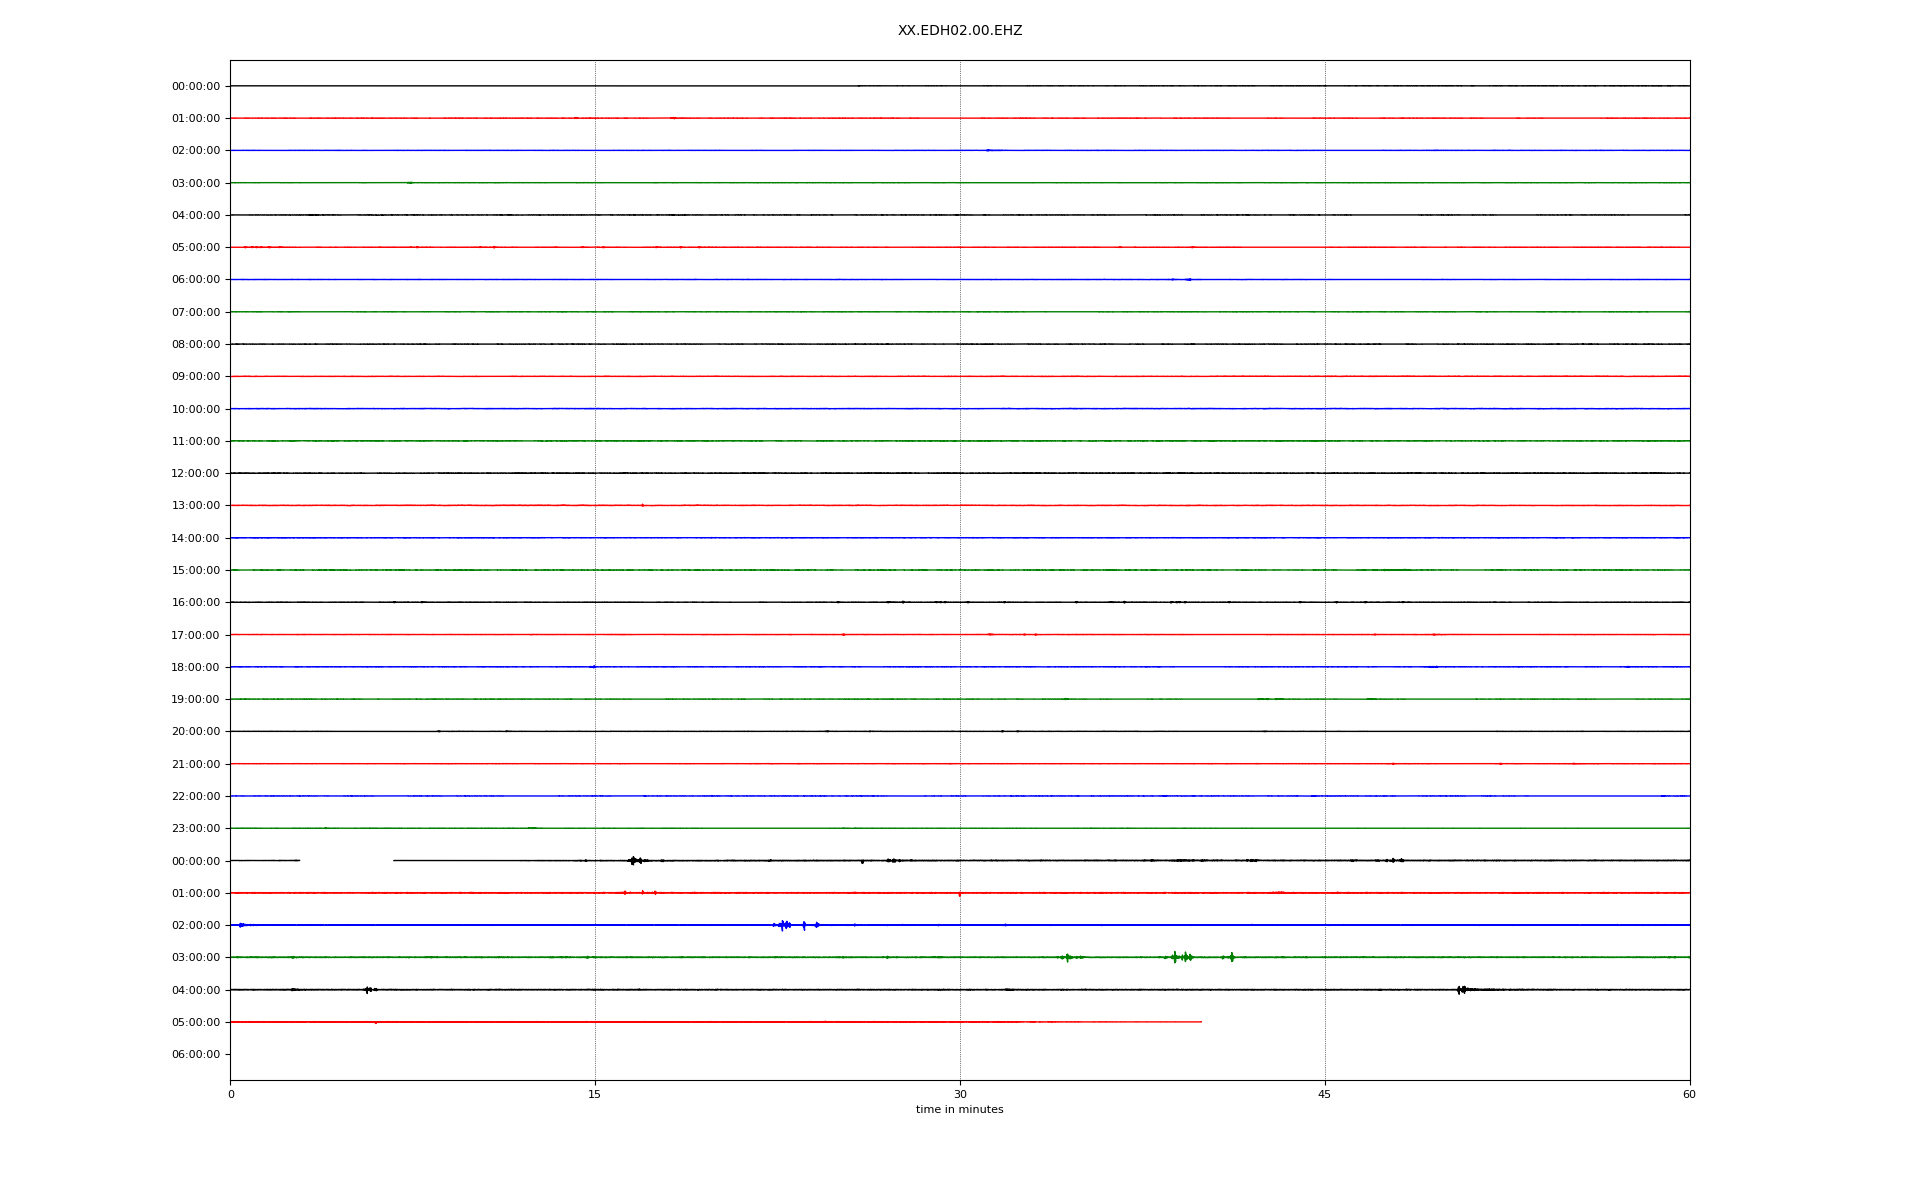Click the 30 tick label on x-axis

[x=960, y=1094]
